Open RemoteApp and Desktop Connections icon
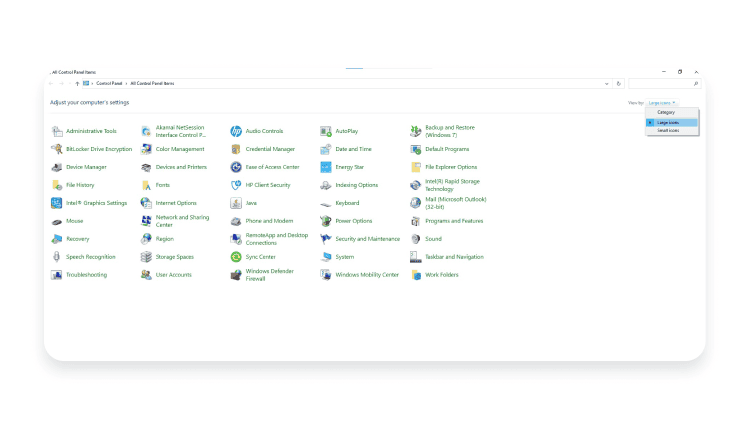 tap(236, 239)
